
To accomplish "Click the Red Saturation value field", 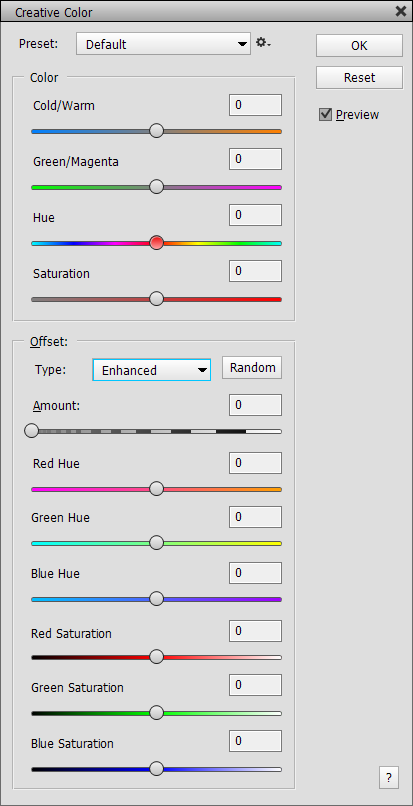I will pyautogui.click(x=255, y=631).
